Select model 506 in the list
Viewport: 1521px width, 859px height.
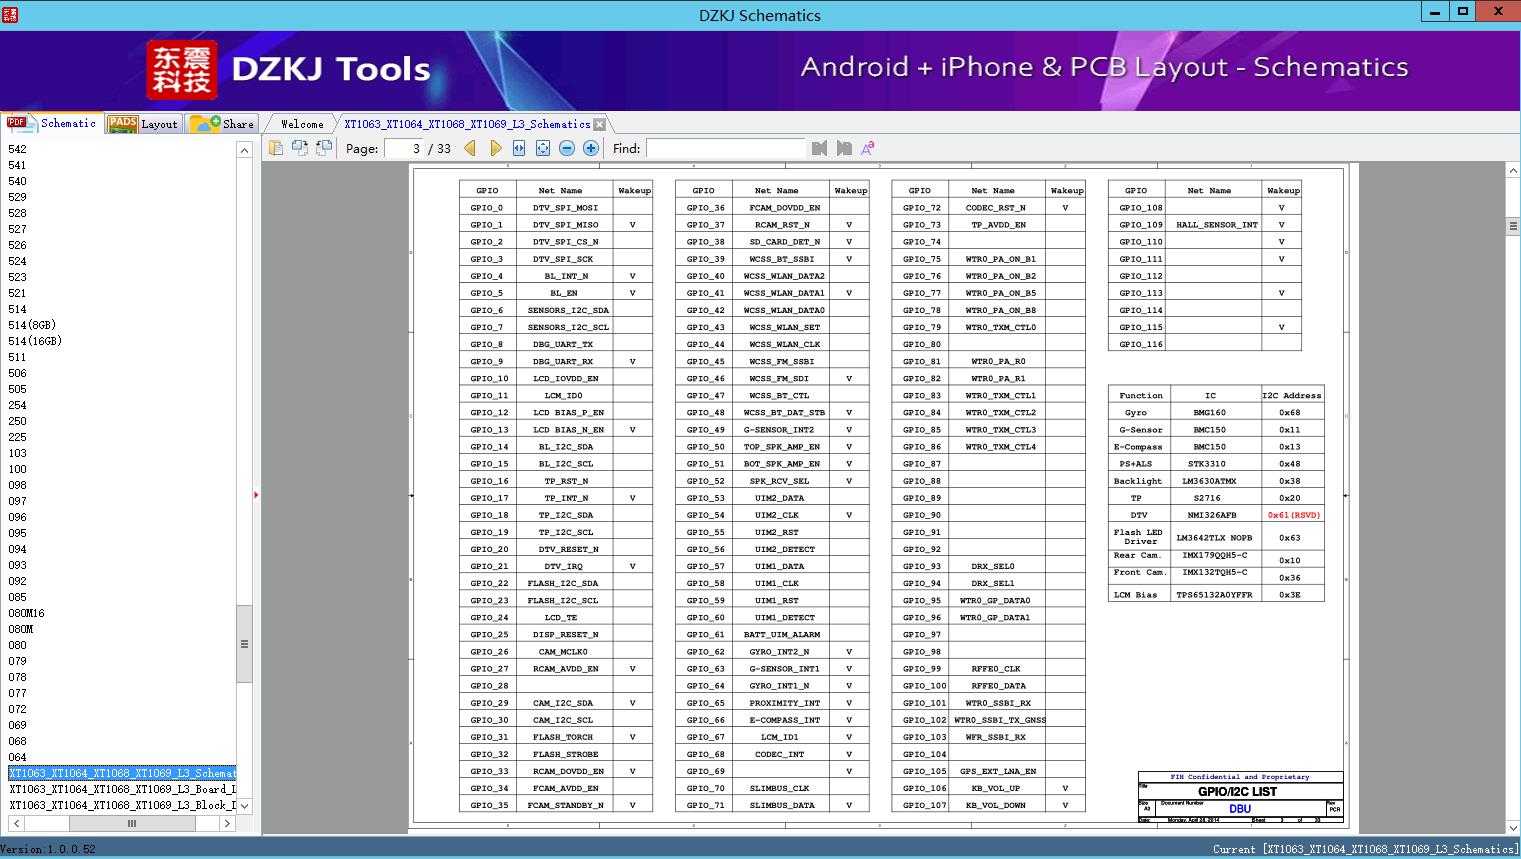click(18, 373)
